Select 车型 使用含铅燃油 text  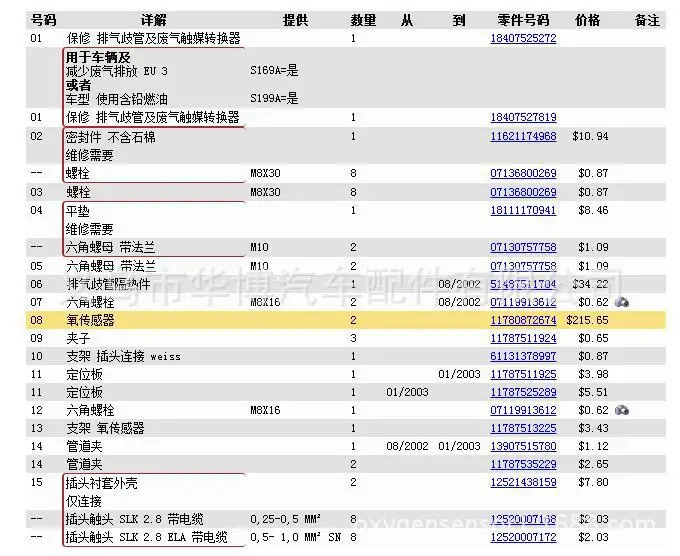click(117, 99)
